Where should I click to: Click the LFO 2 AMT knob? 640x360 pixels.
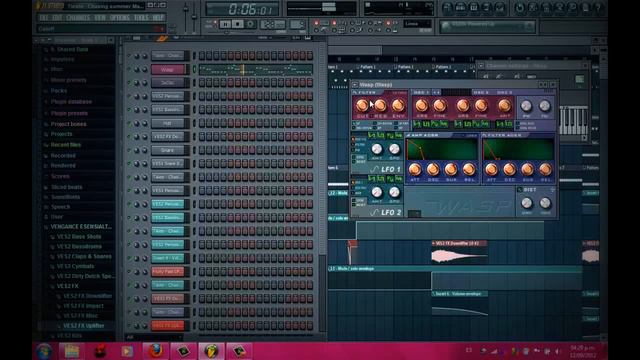click(x=377, y=192)
